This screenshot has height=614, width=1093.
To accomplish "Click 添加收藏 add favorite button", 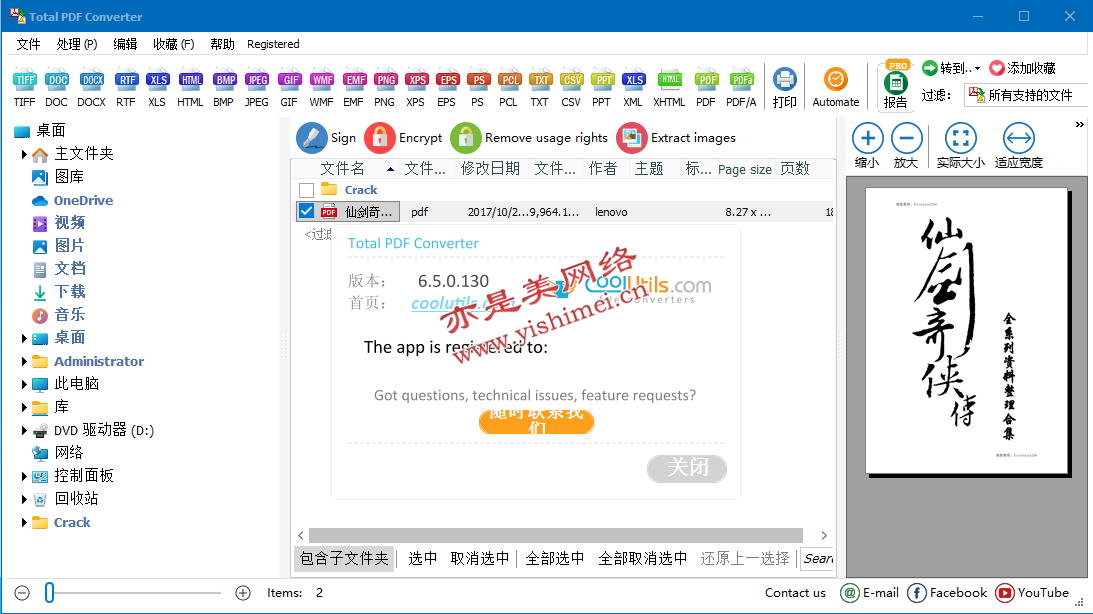I will (x=1023, y=68).
